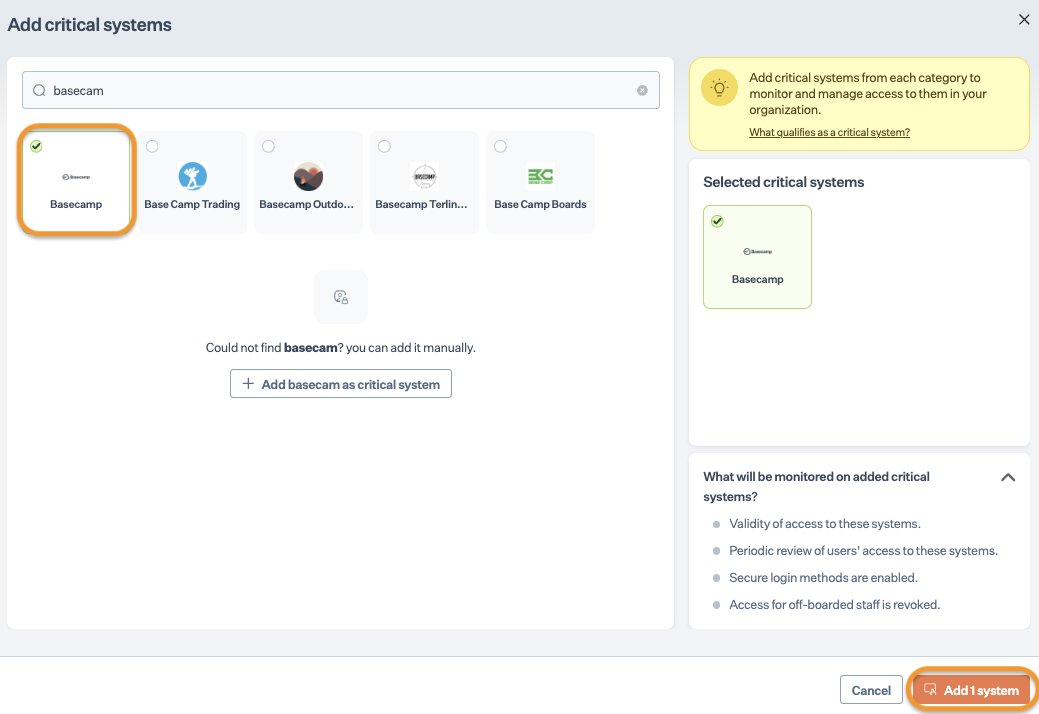Collapse the What will be monitored section
The height and width of the screenshot is (714, 1039).
point(1008,478)
